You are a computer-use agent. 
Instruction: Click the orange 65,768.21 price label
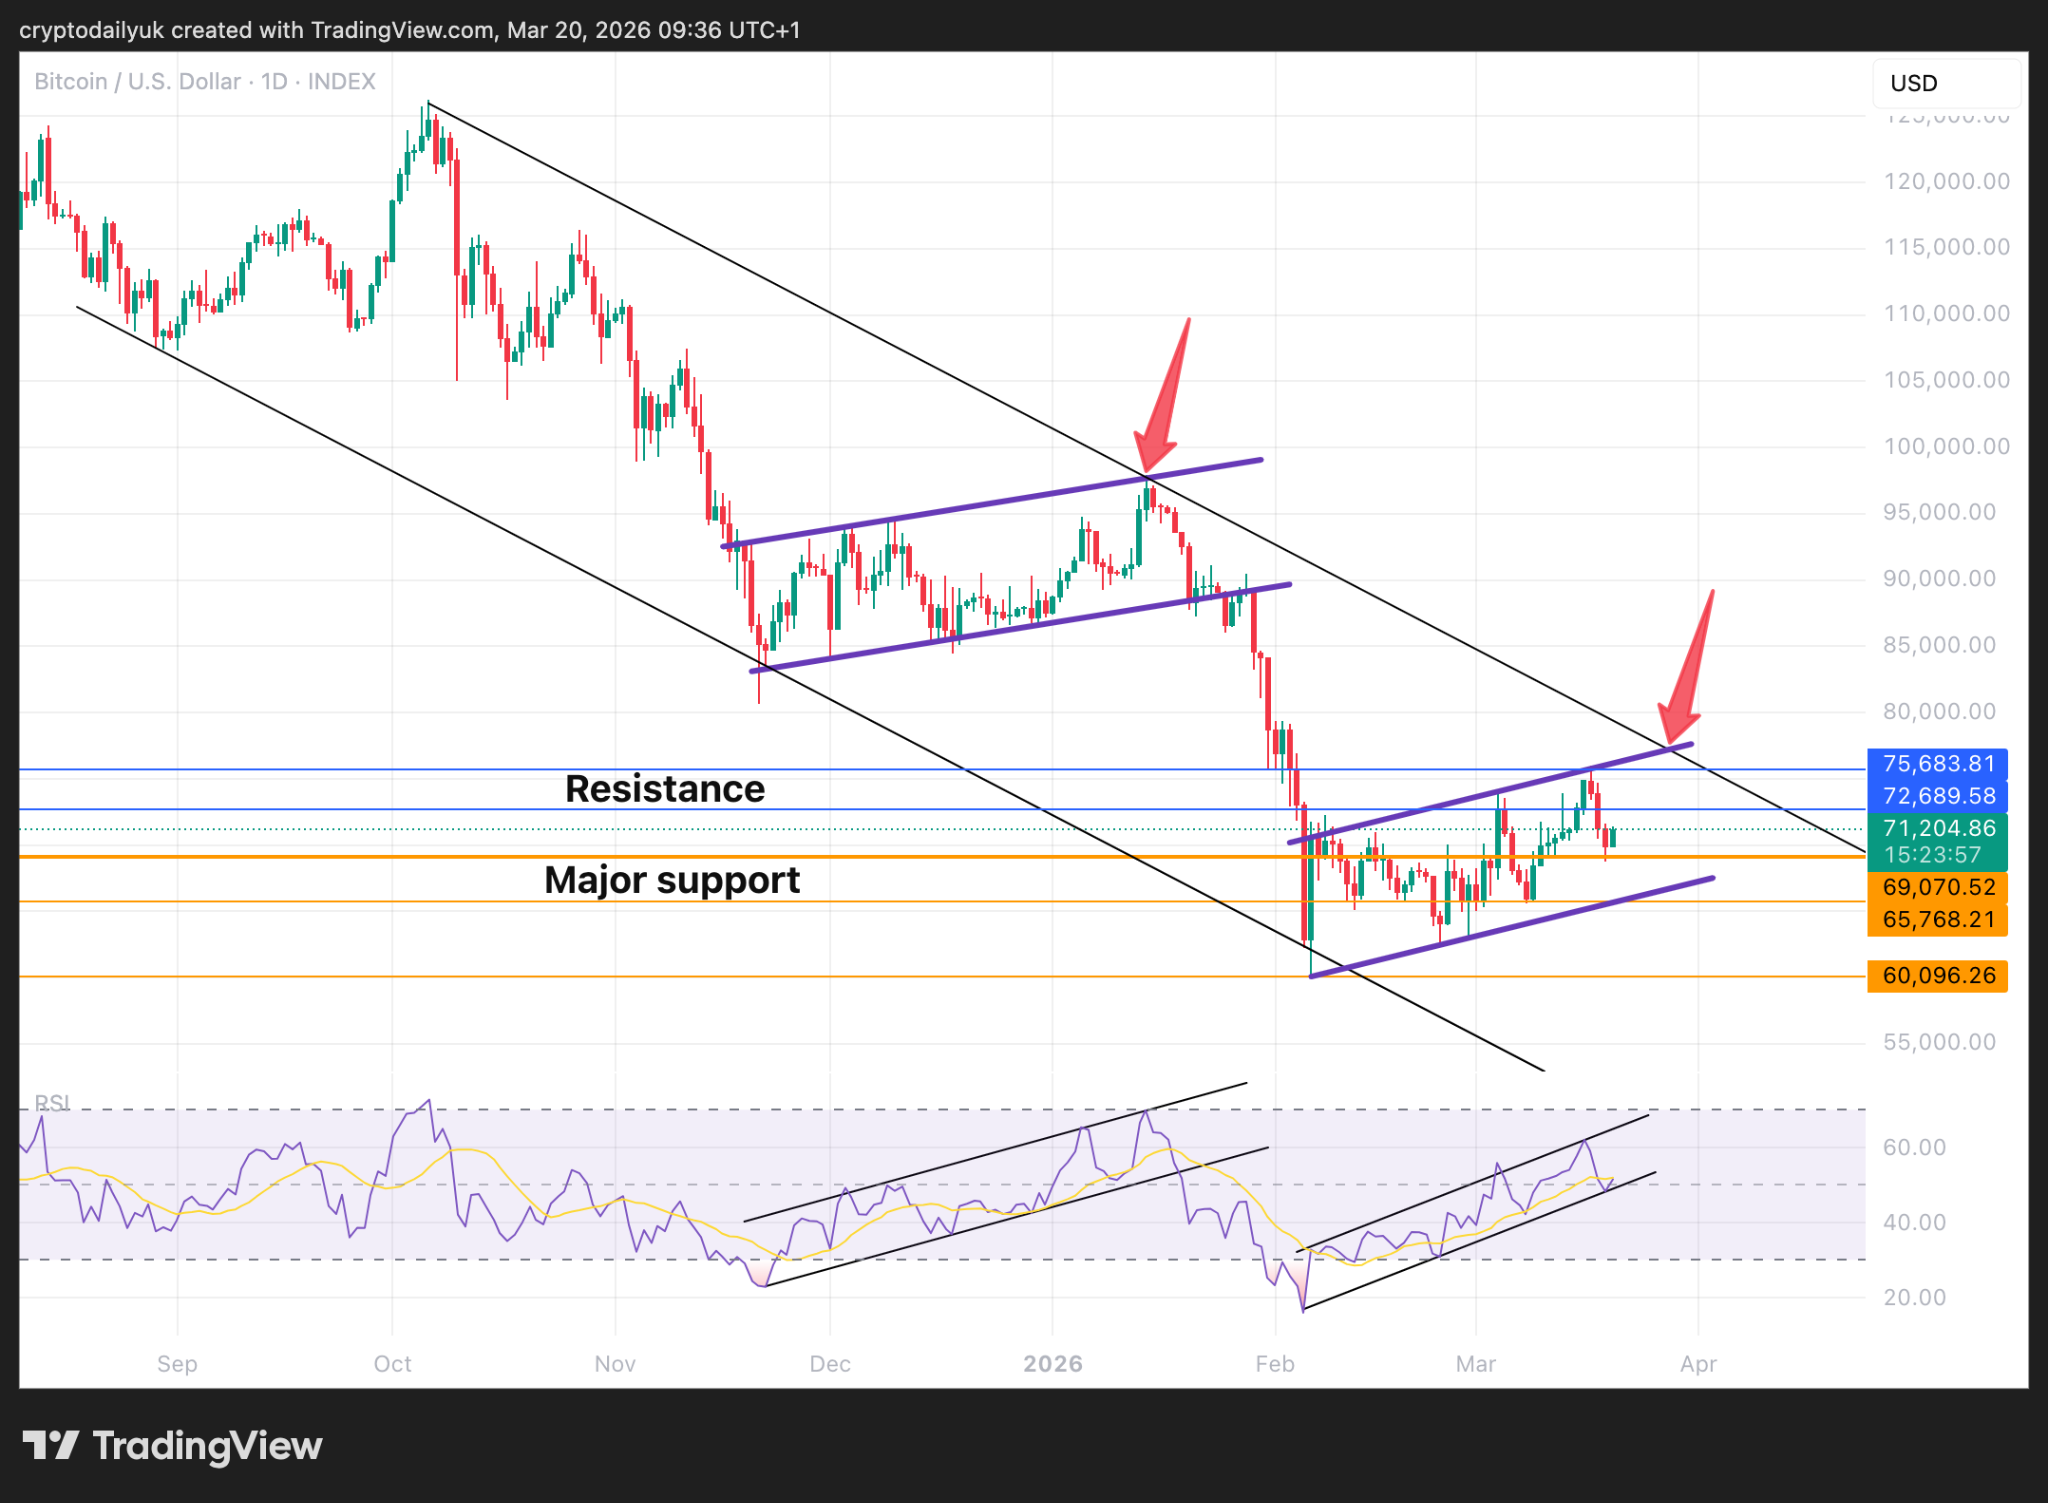coord(1937,919)
